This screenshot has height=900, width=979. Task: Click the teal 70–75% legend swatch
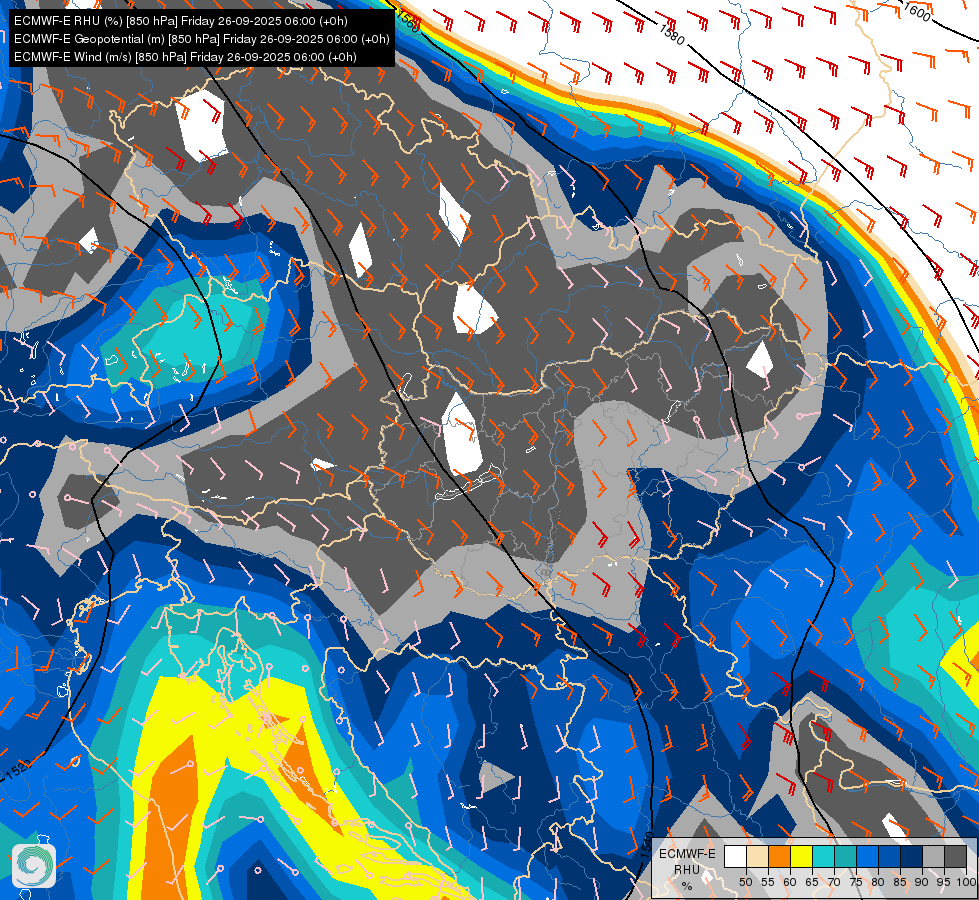[845, 856]
